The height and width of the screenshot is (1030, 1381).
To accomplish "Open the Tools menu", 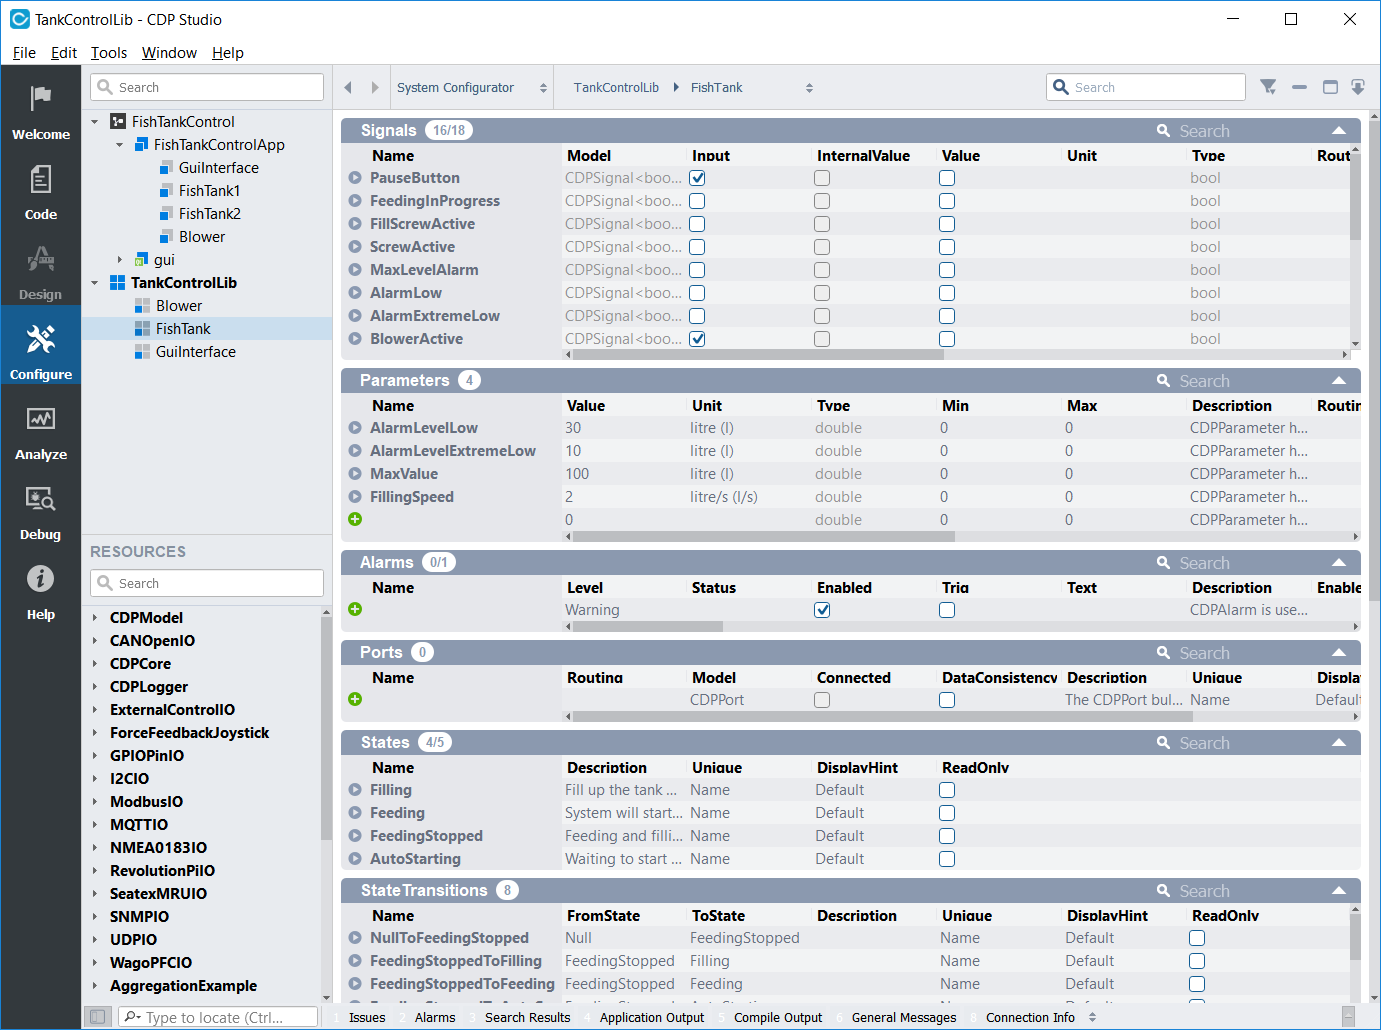I will (108, 53).
